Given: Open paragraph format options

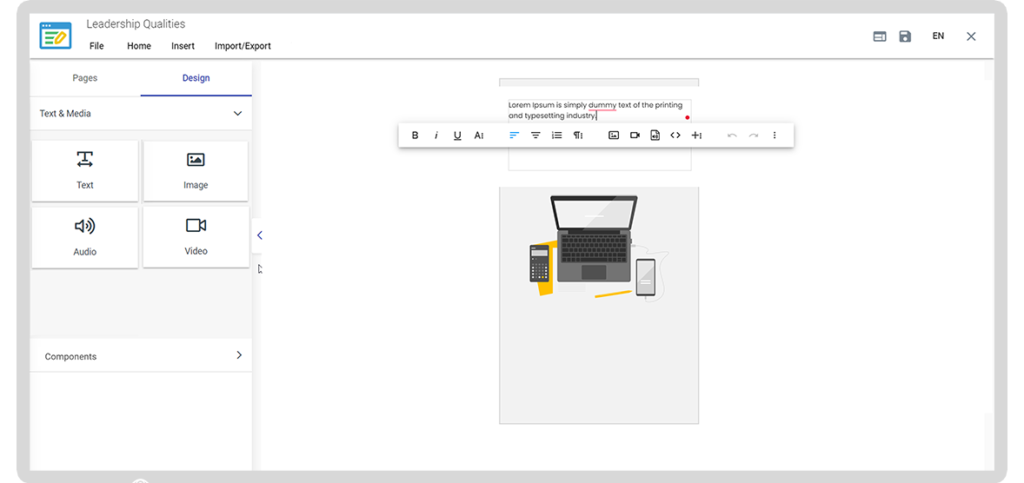Looking at the screenshot, I should click(578, 136).
